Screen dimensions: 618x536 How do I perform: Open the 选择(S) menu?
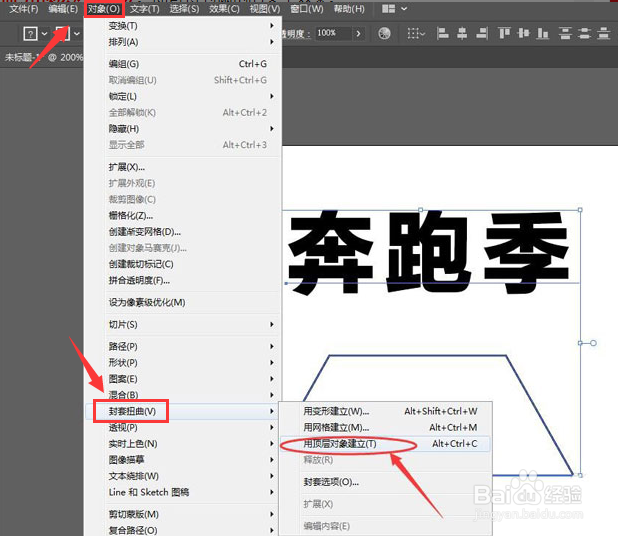click(184, 9)
